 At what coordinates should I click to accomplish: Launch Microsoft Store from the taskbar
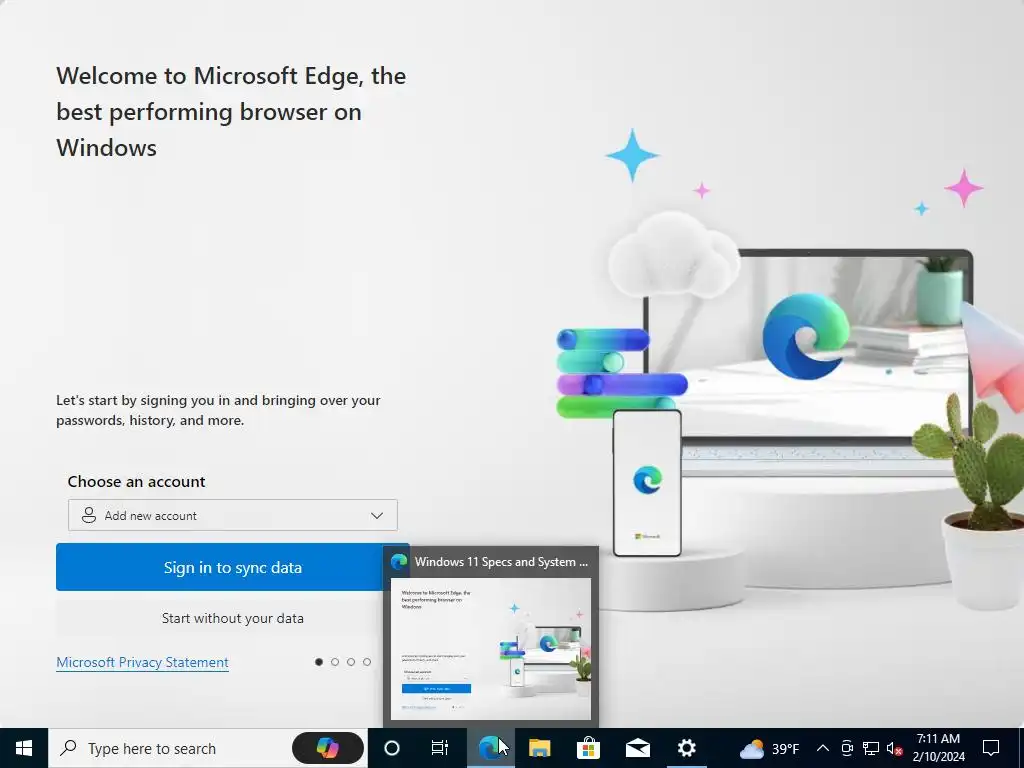pyautogui.click(x=588, y=748)
